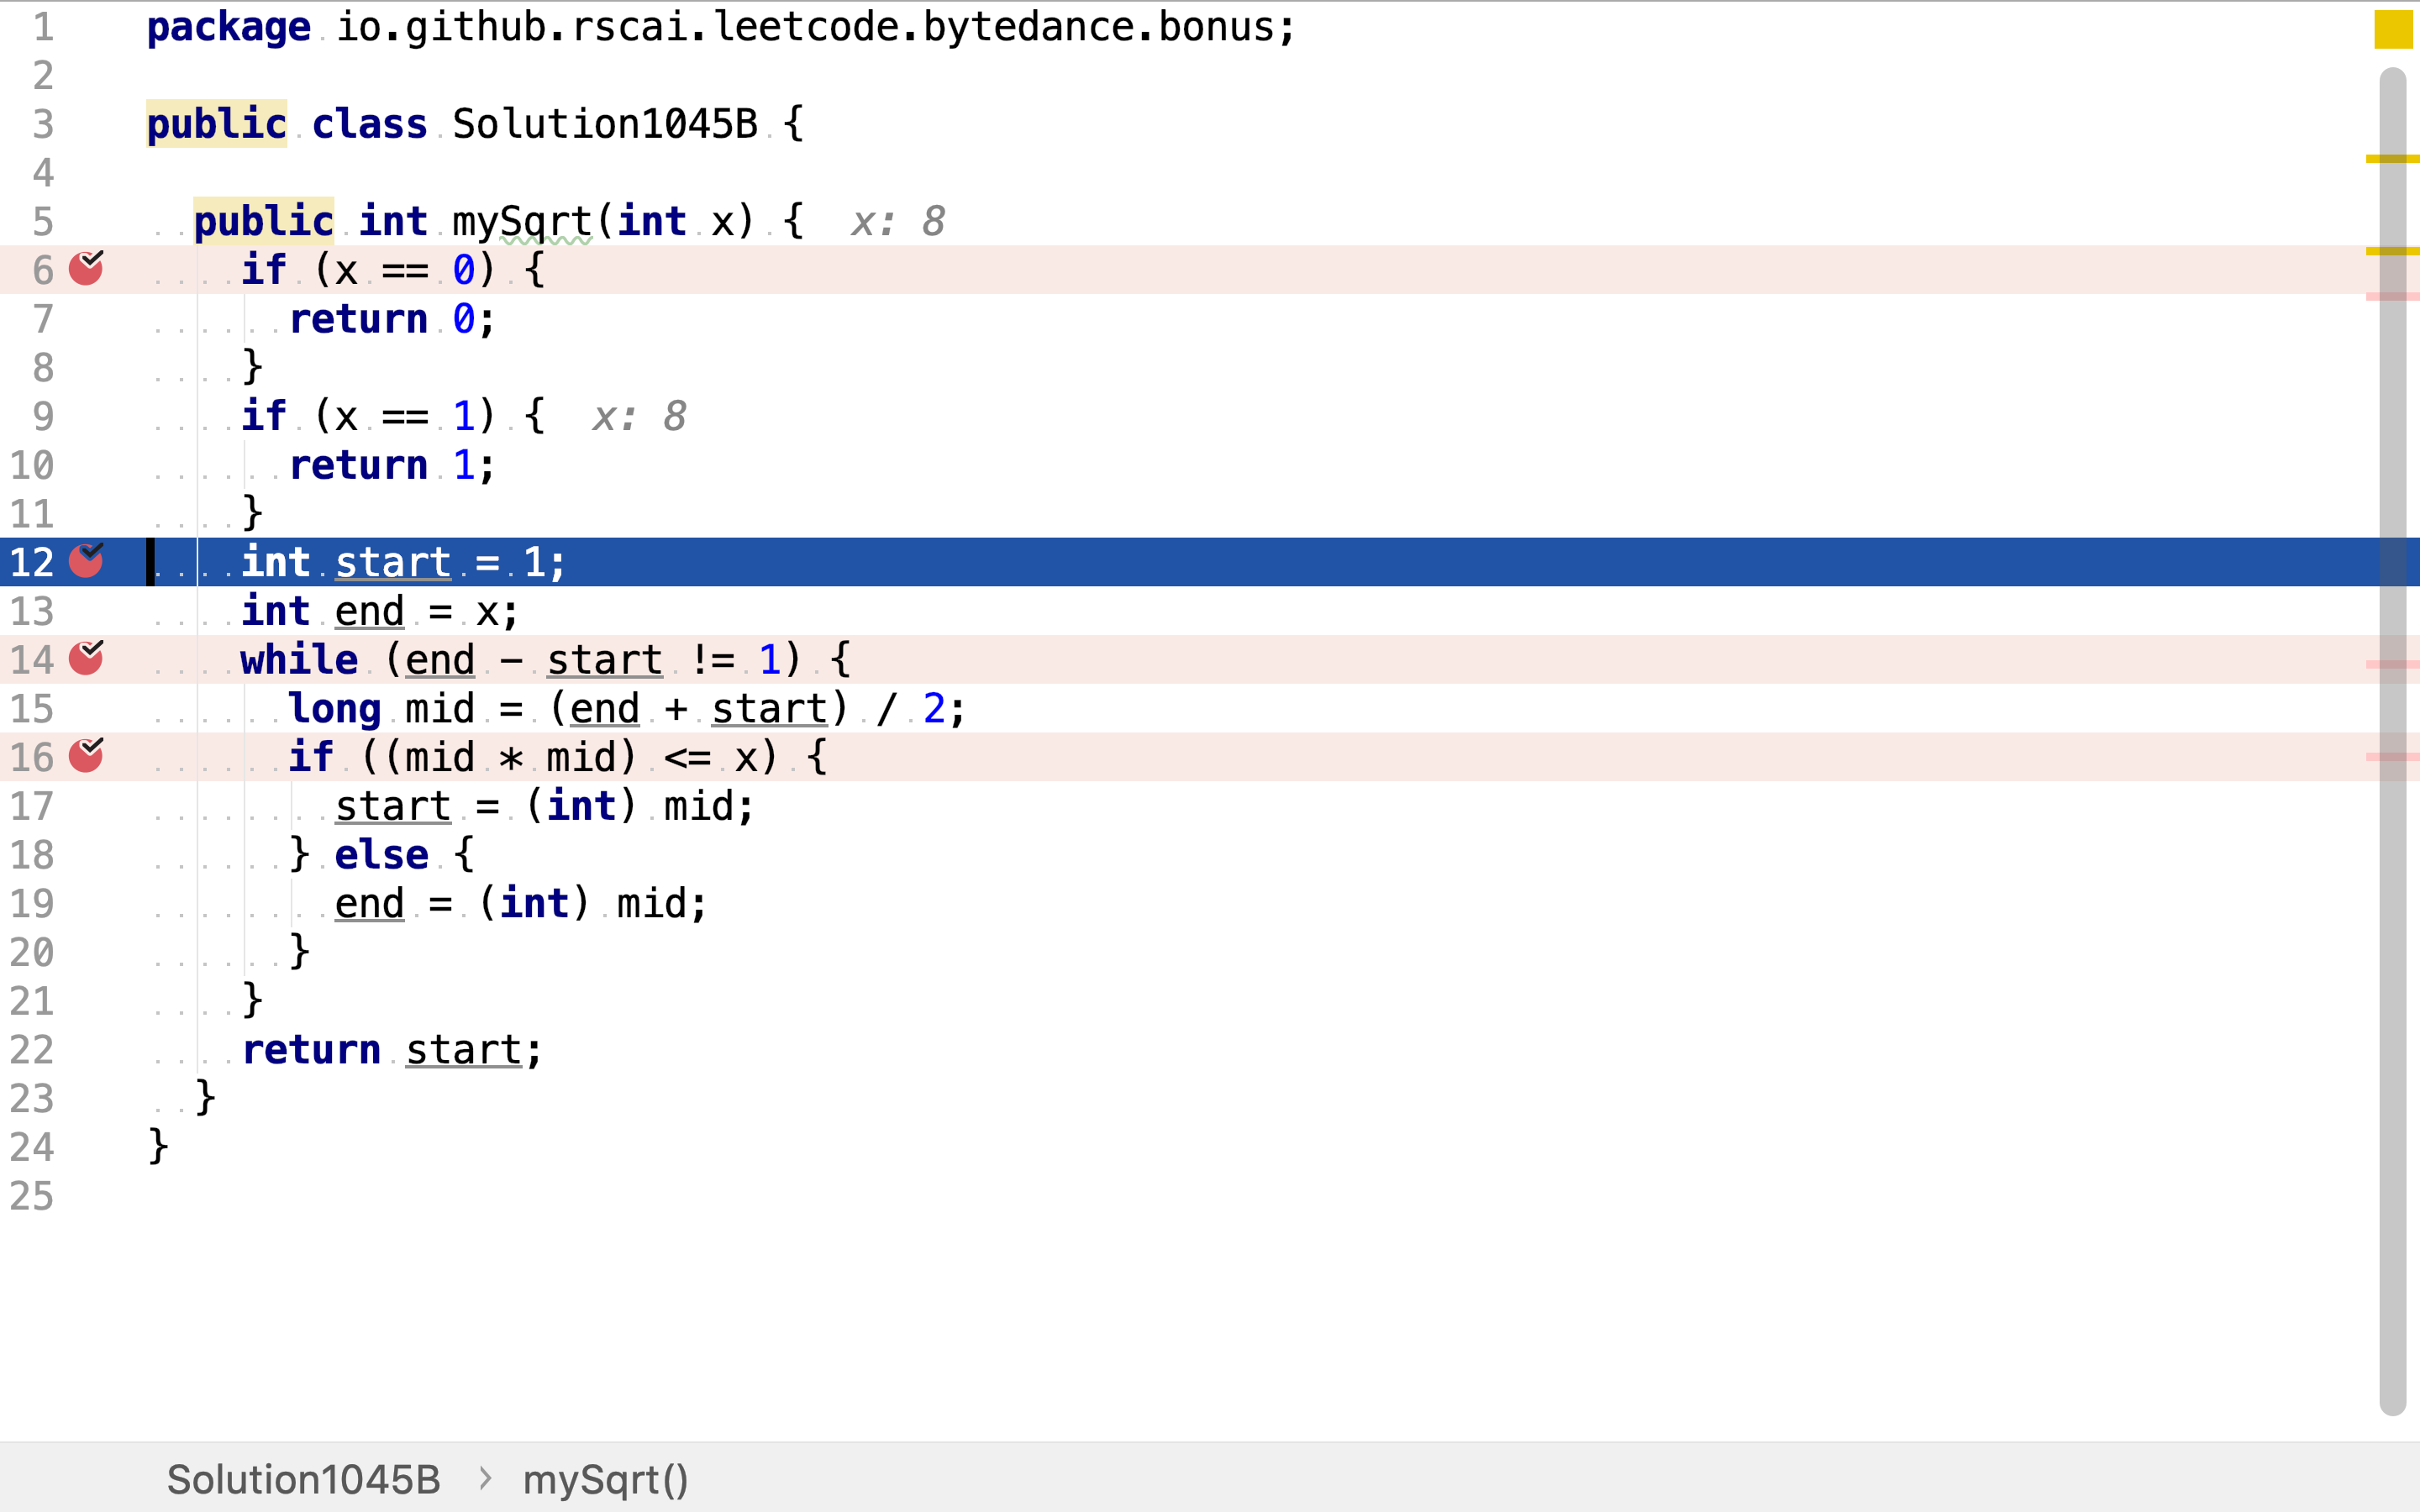2420x1512 pixels.
Task: Click the else keyword on line 18
Action: 381,855
